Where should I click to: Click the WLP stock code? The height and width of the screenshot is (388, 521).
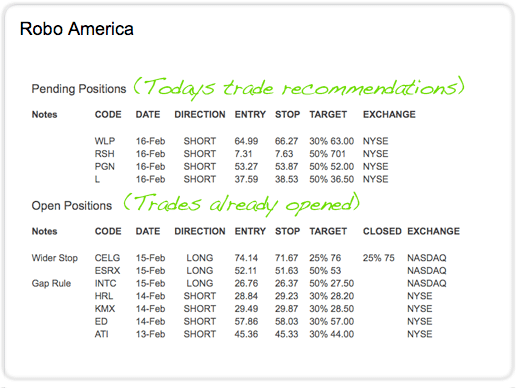pyautogui.click(x=105, y=141)
